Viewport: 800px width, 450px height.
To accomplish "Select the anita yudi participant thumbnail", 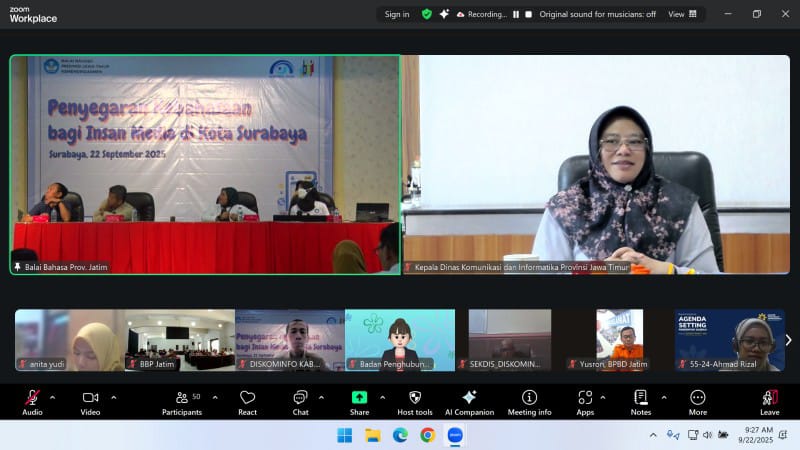I will 69,340.
